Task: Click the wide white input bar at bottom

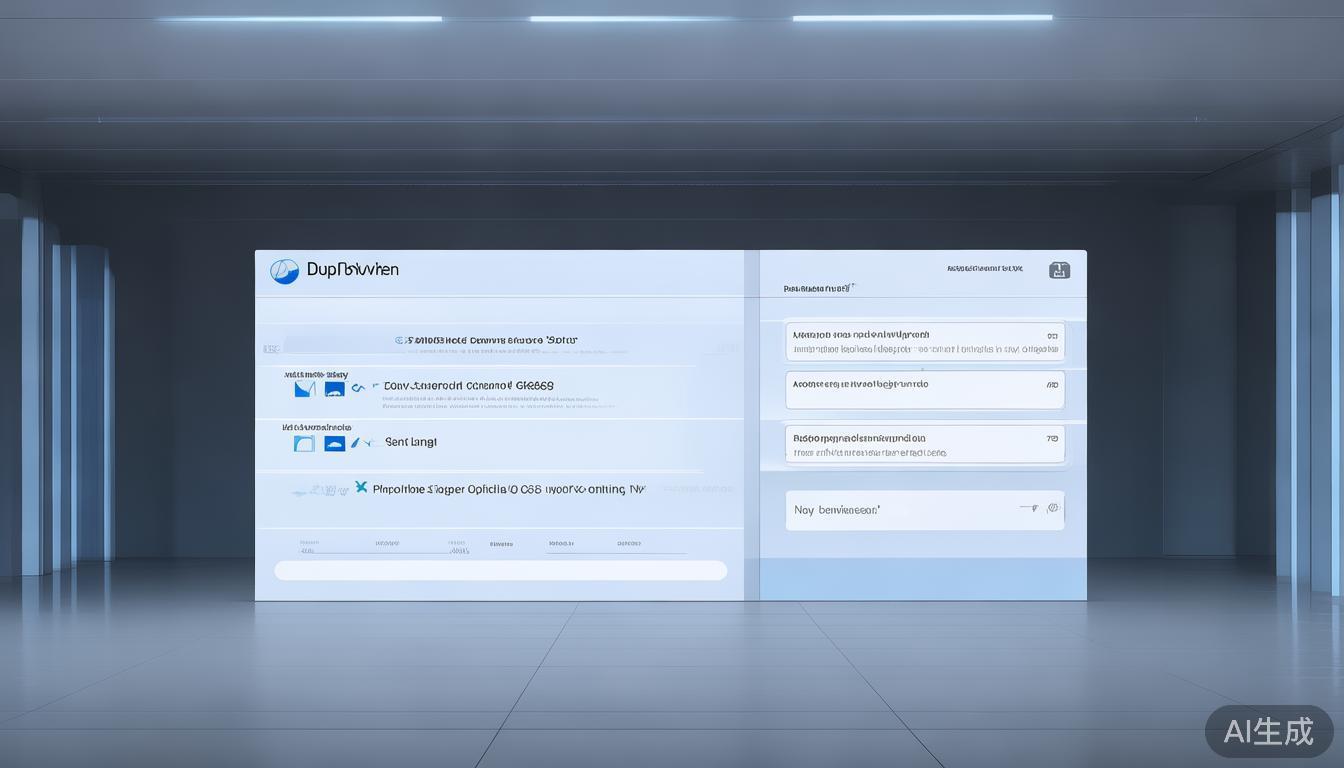Action: [500, 570]
